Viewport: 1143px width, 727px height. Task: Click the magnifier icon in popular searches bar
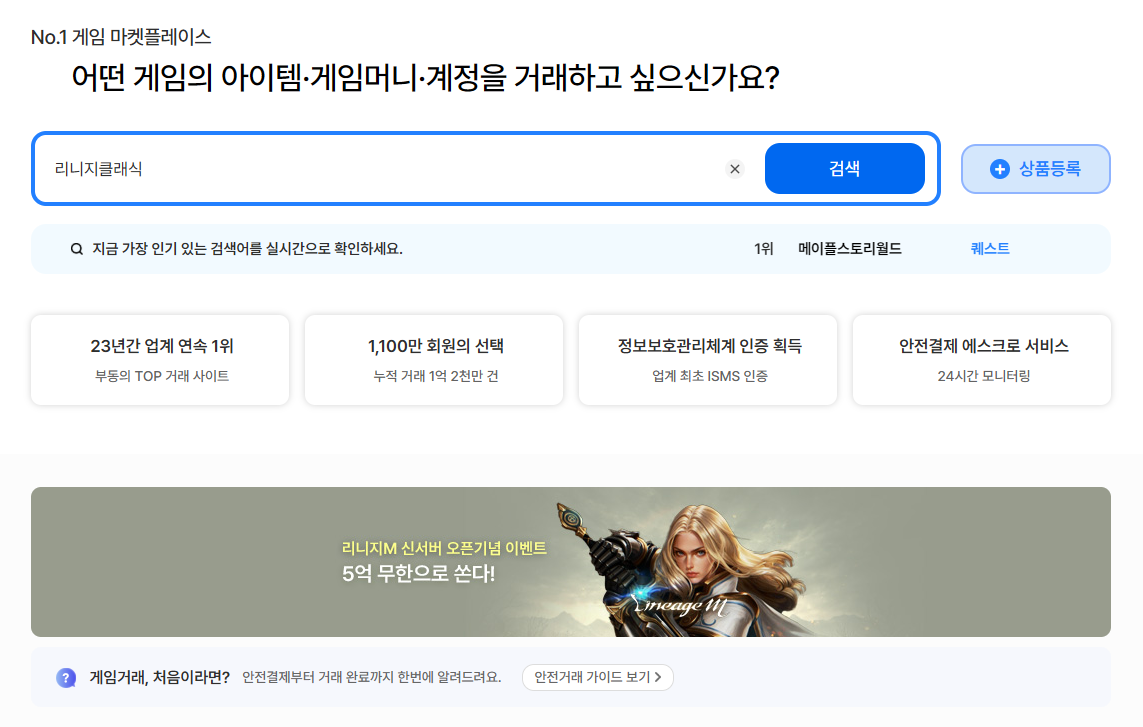[x=77, y=249]
